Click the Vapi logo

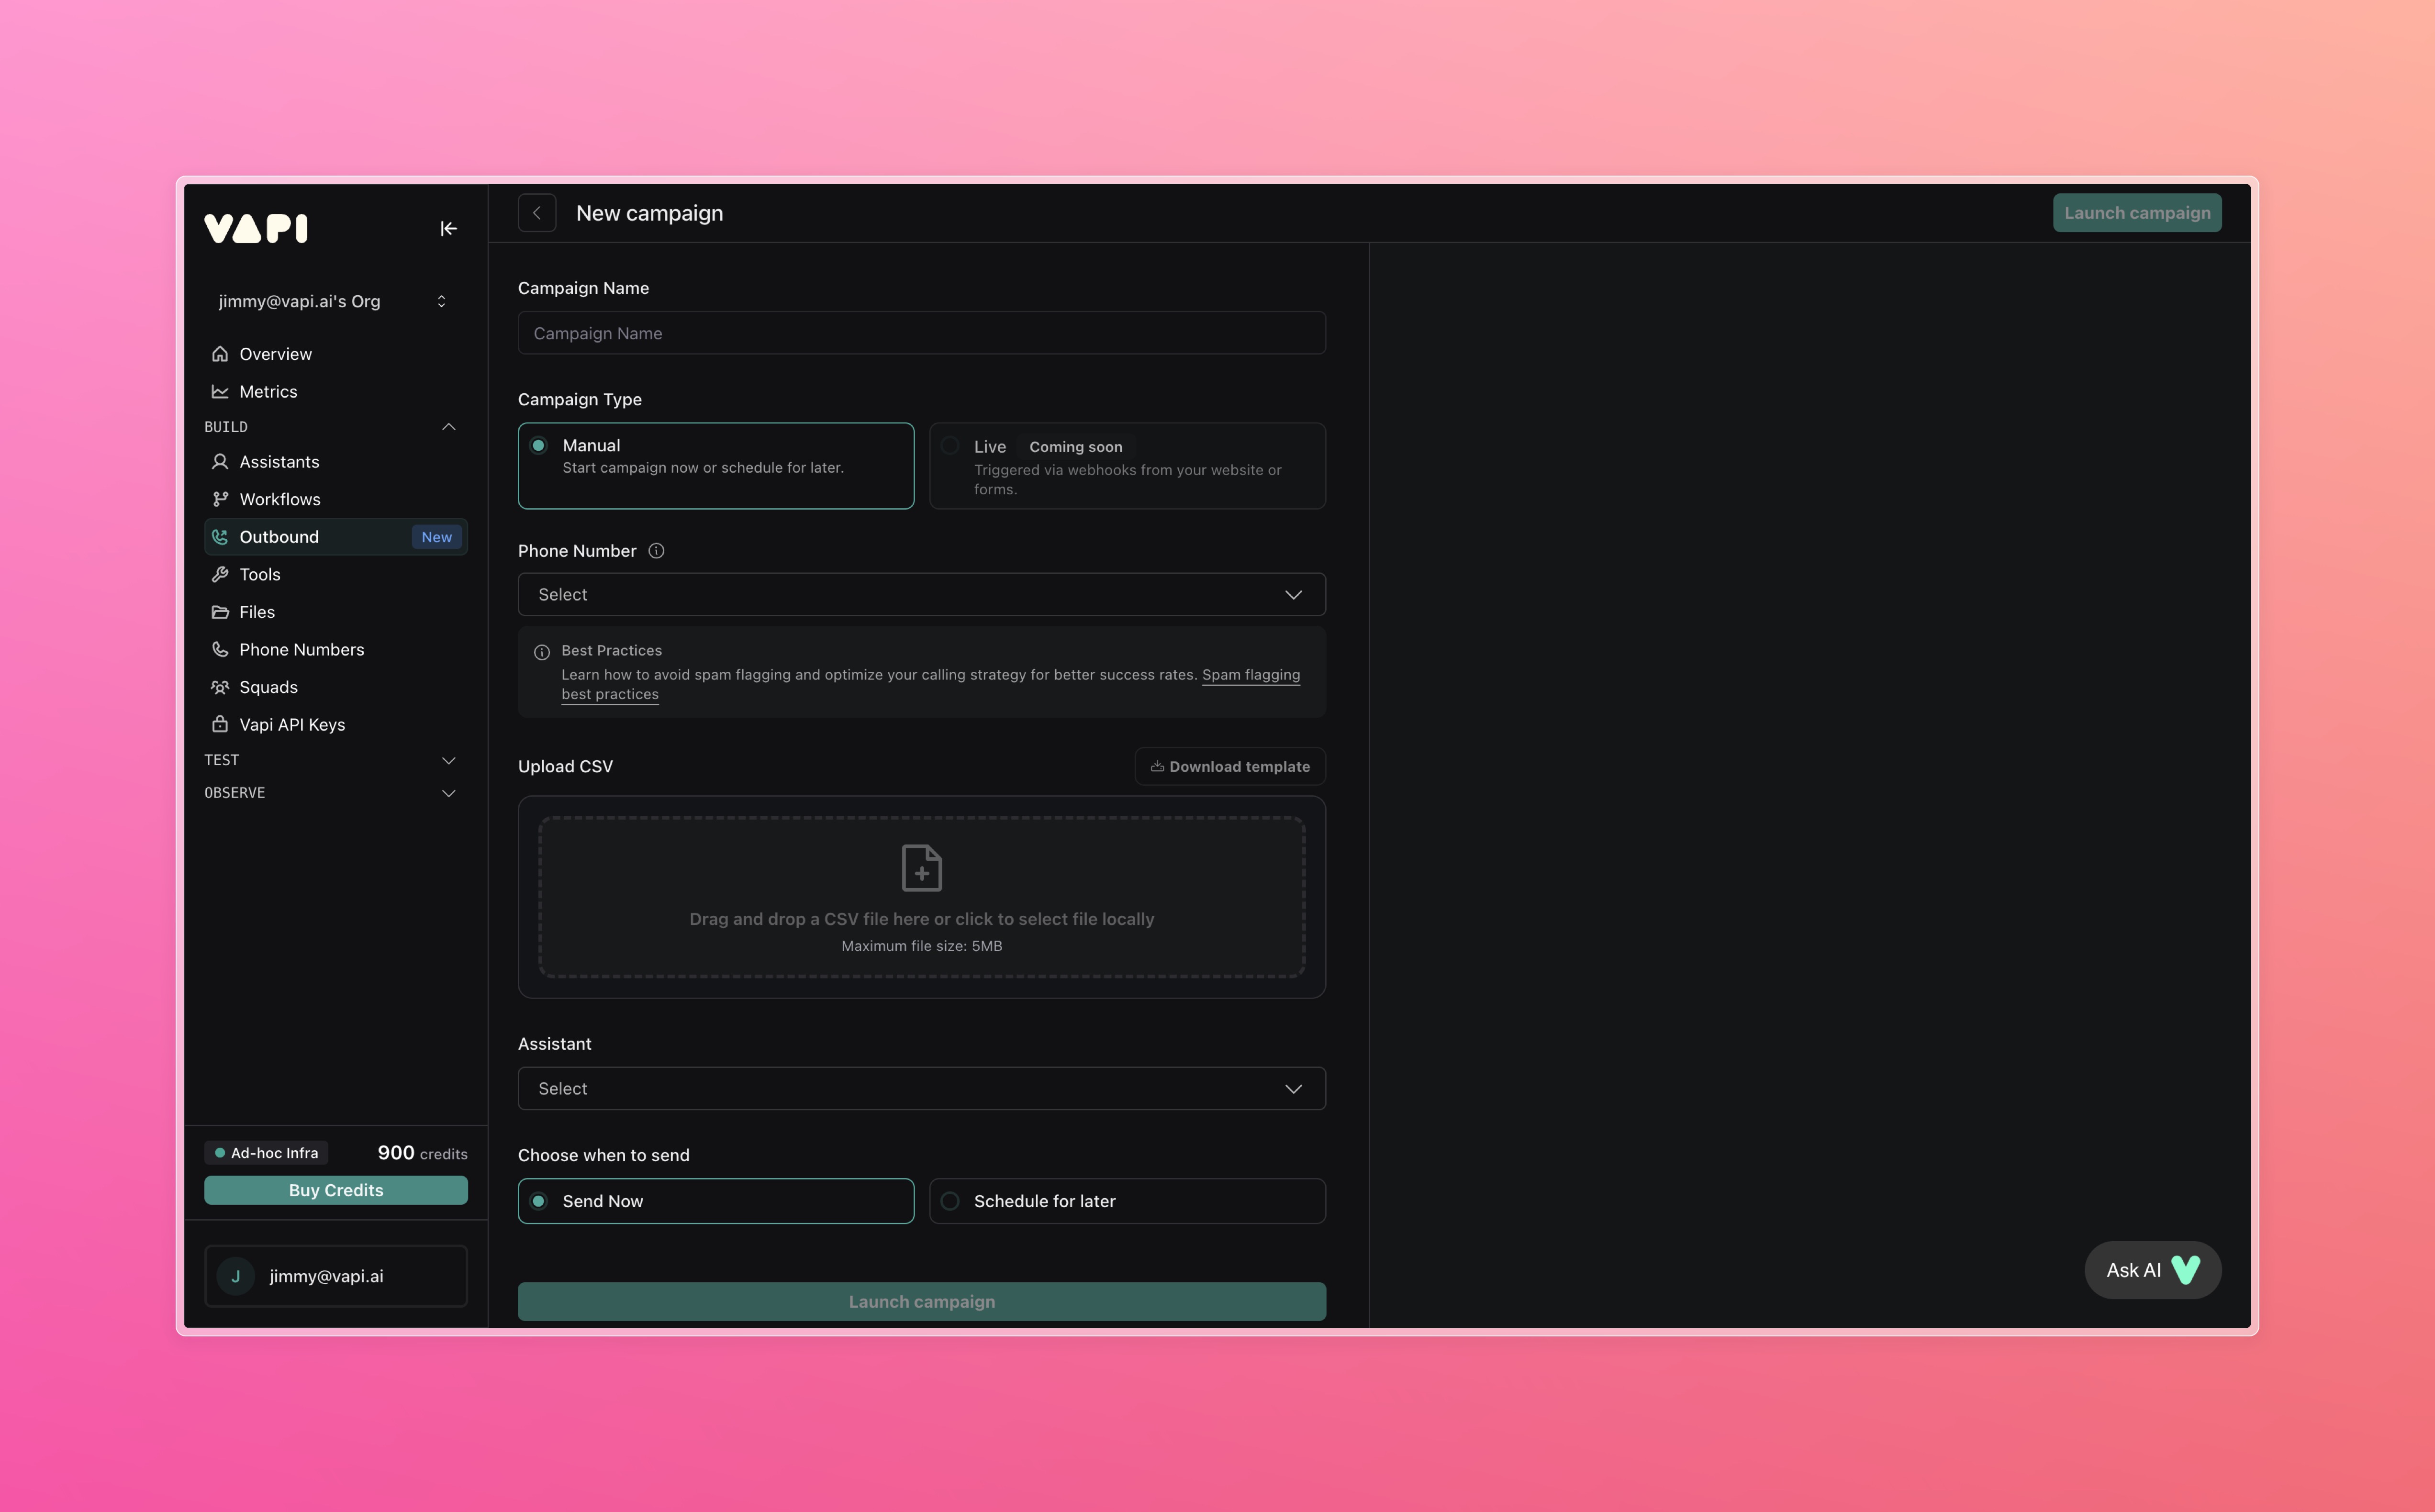click(256, 229)
